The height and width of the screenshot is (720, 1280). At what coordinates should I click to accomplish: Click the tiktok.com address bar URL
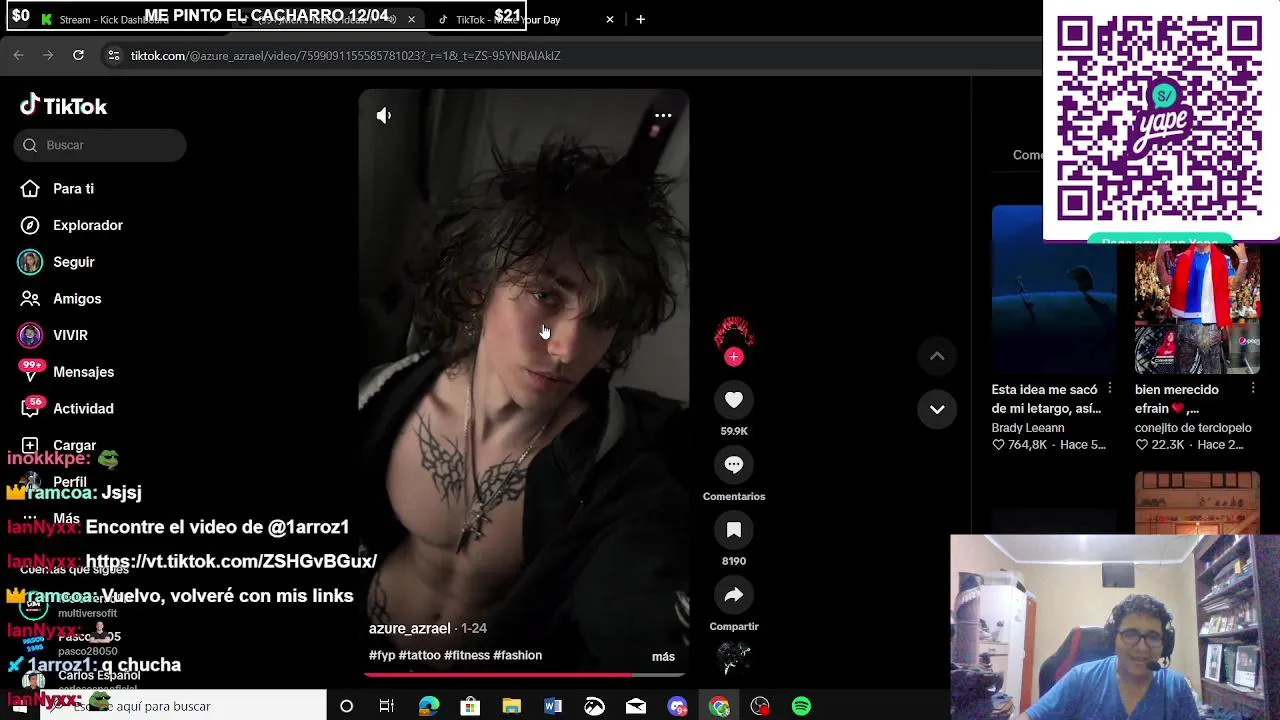(346, 56)
